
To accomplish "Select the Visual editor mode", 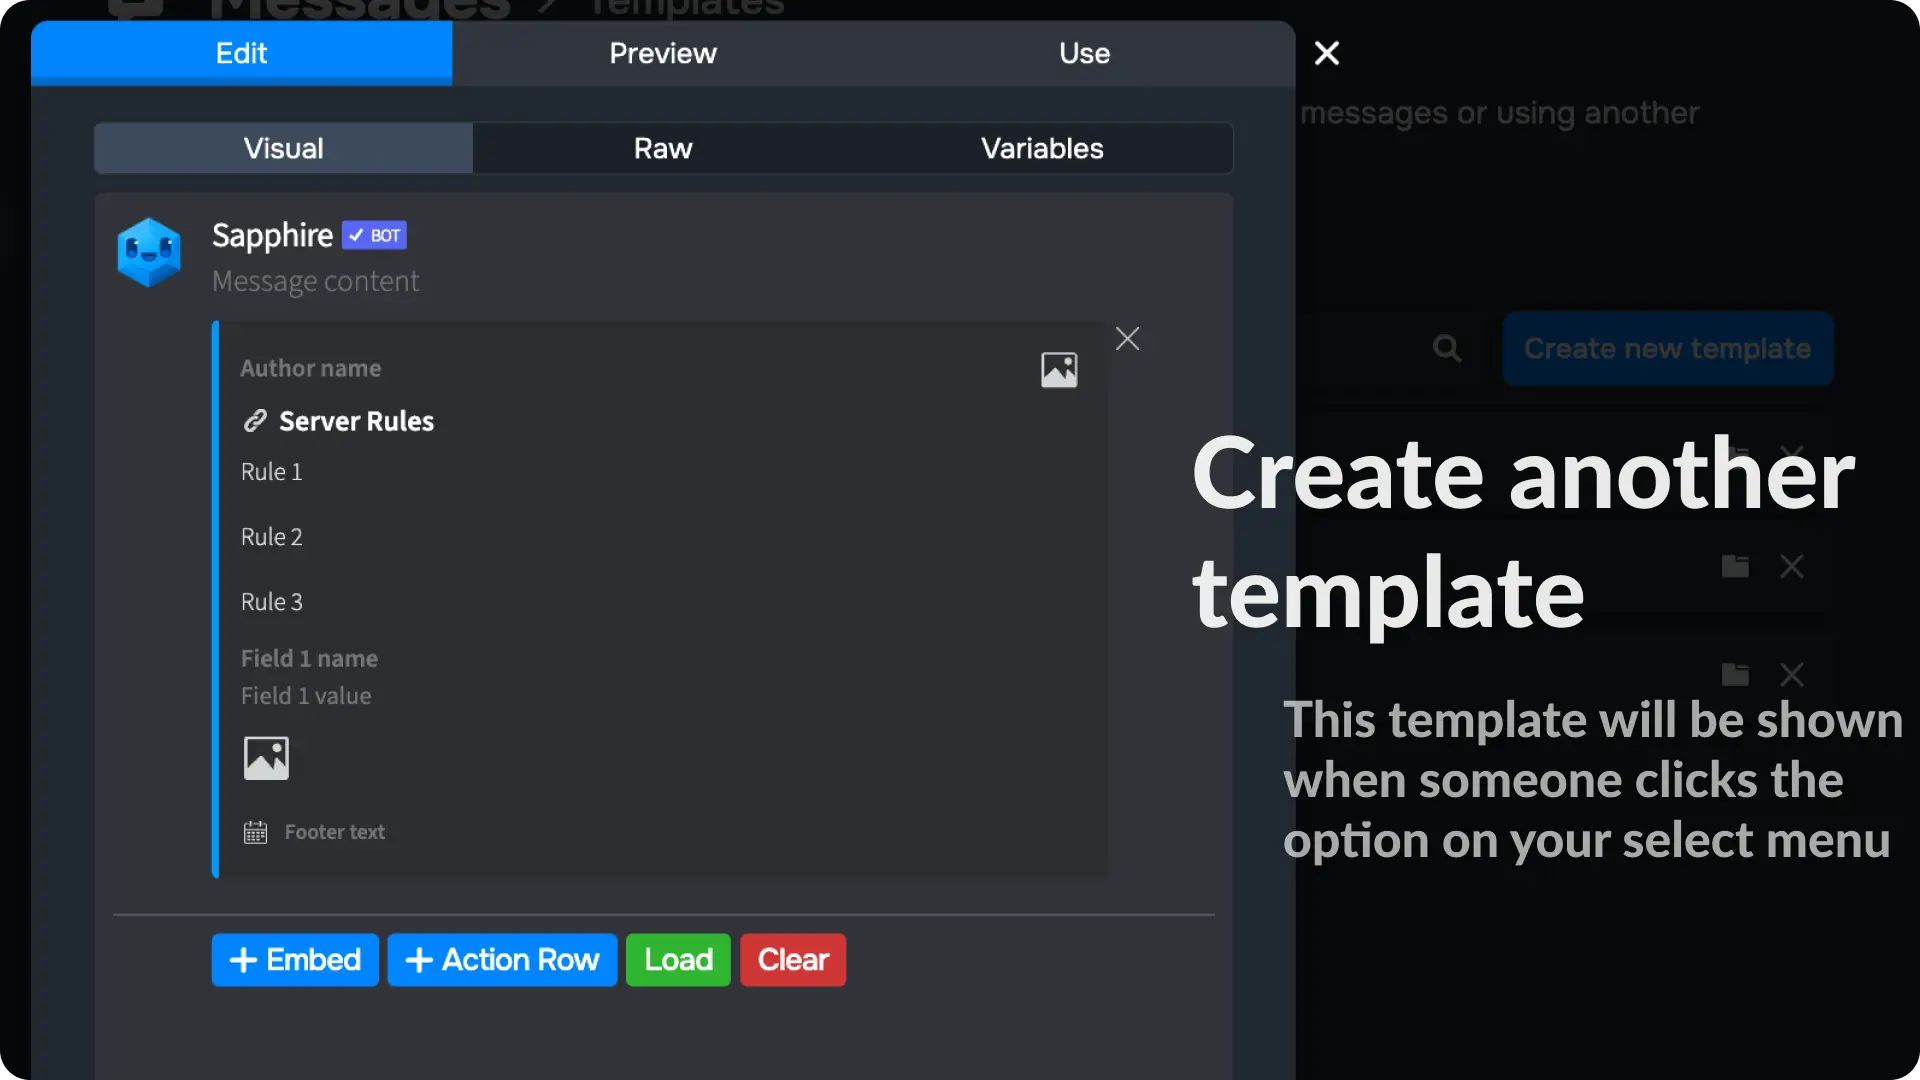I will (x=284, y=148).
